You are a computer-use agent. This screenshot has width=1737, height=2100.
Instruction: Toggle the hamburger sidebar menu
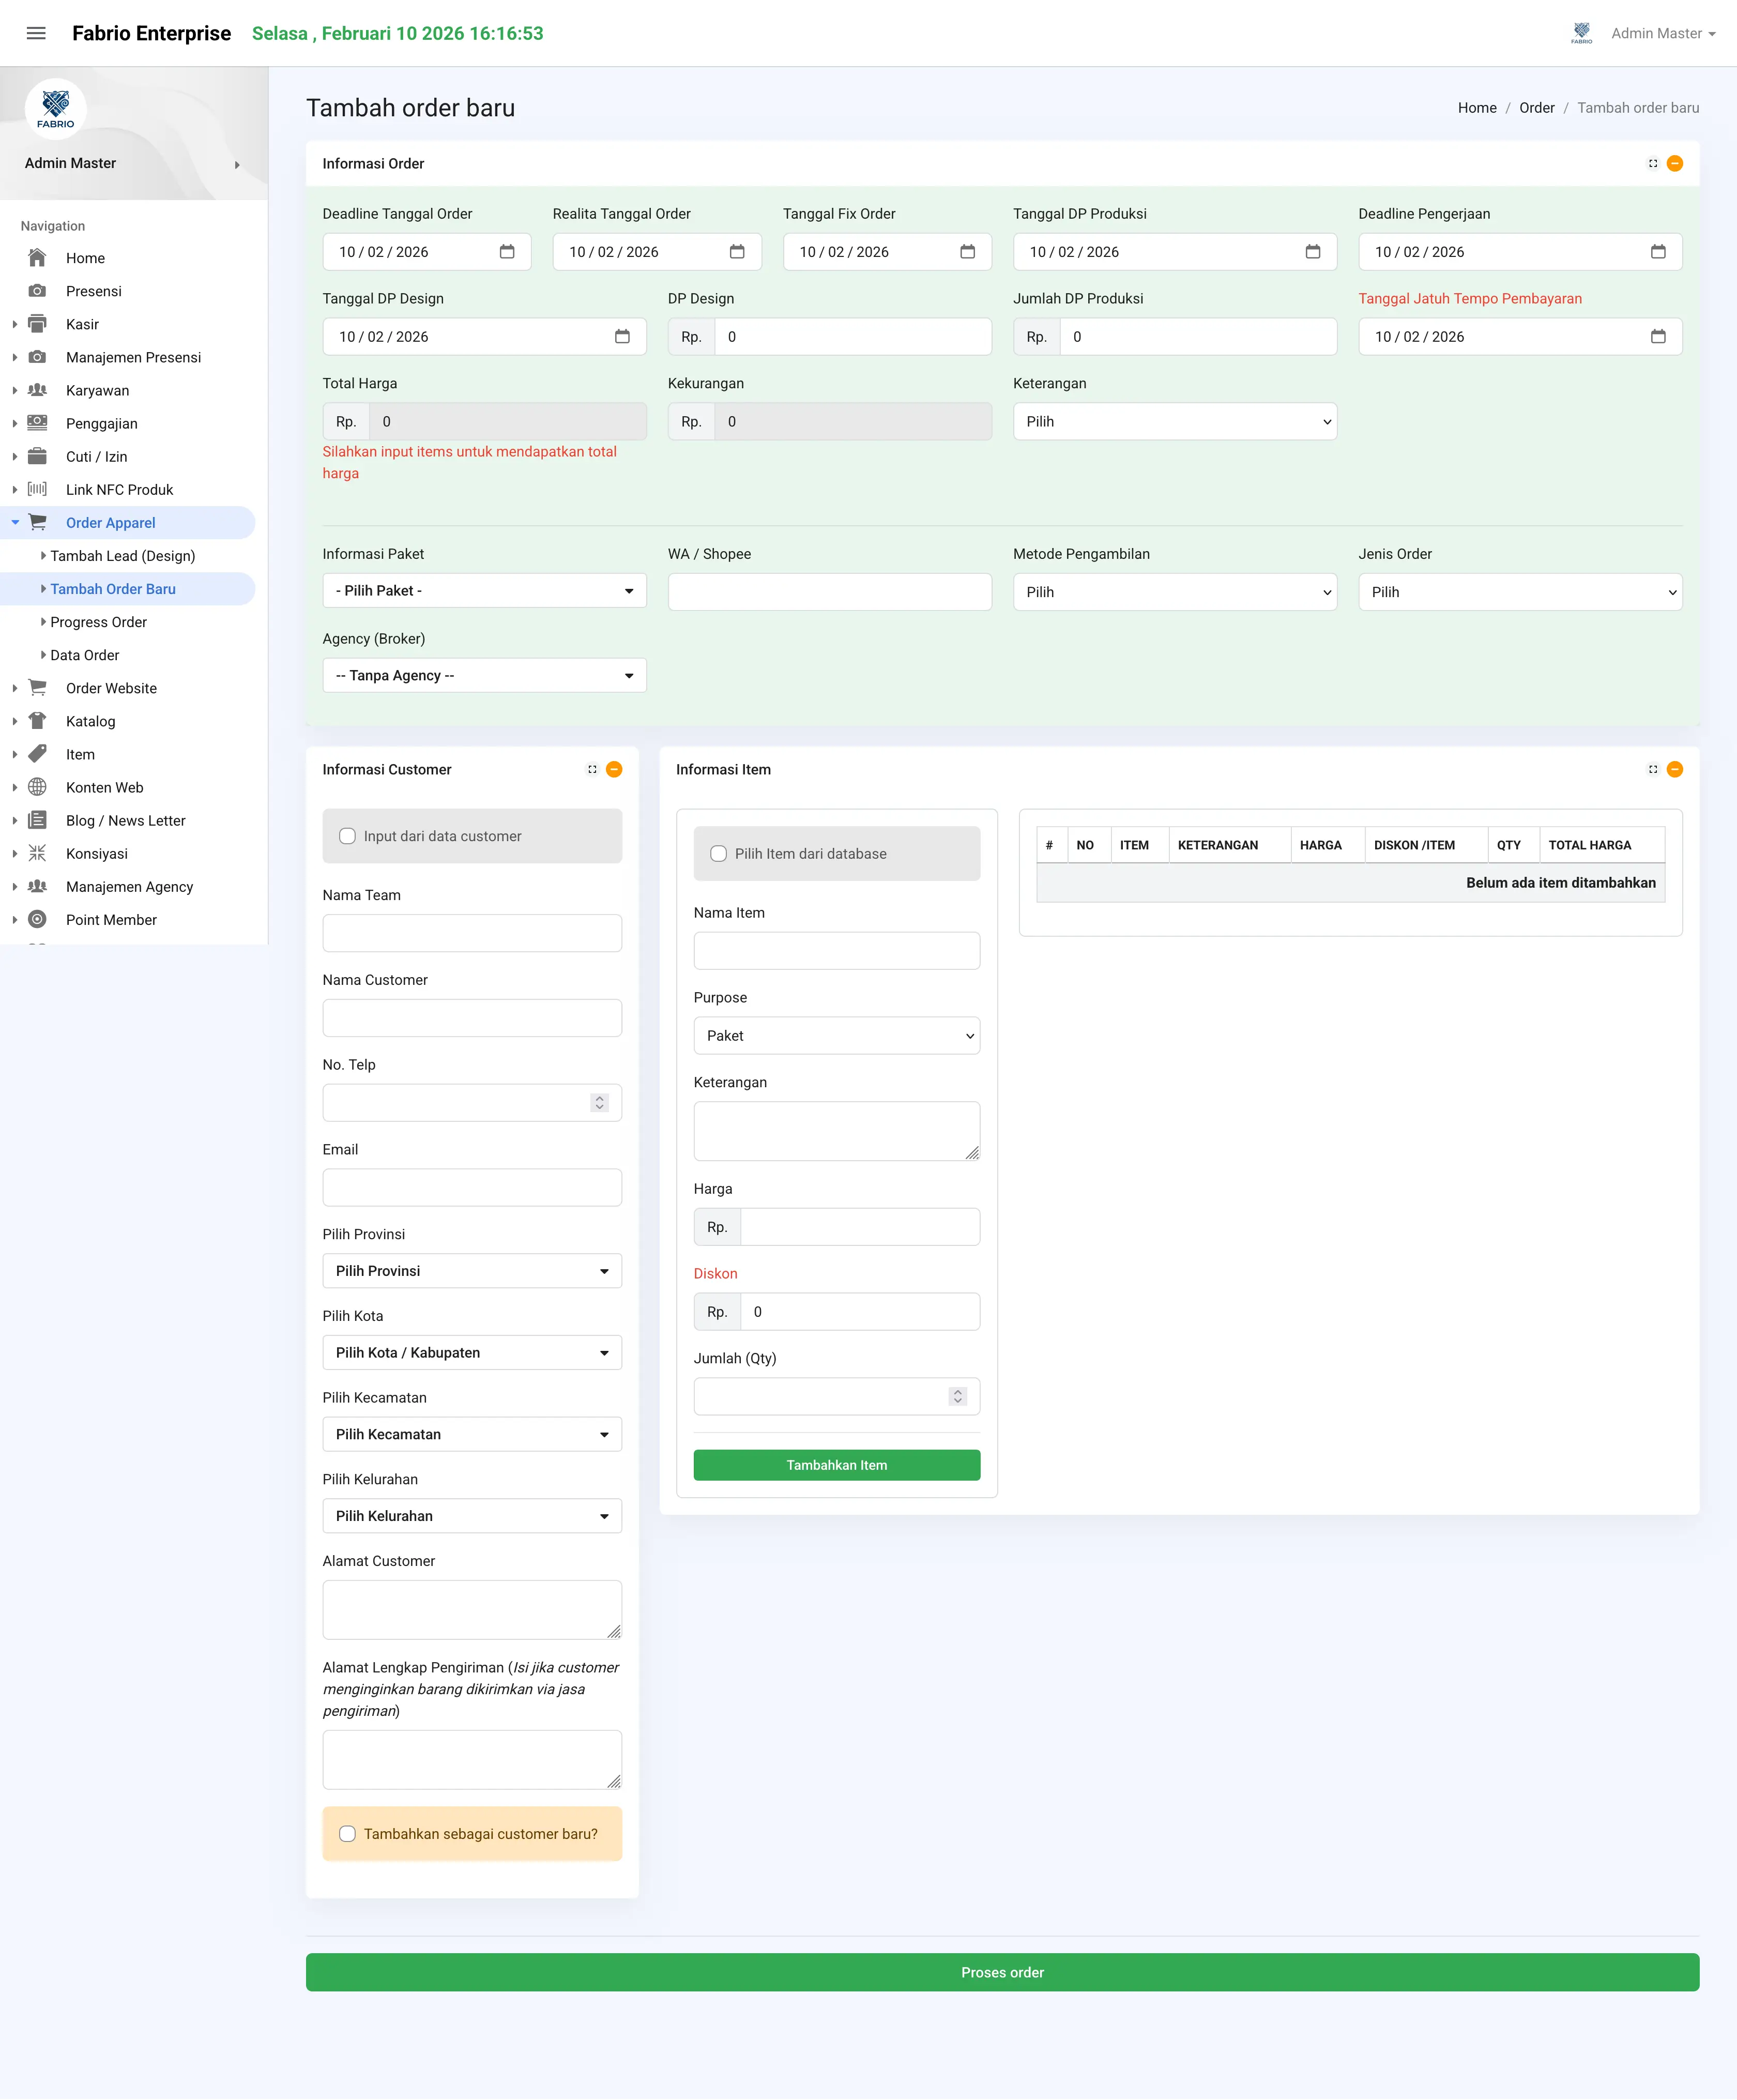point(36,33)
